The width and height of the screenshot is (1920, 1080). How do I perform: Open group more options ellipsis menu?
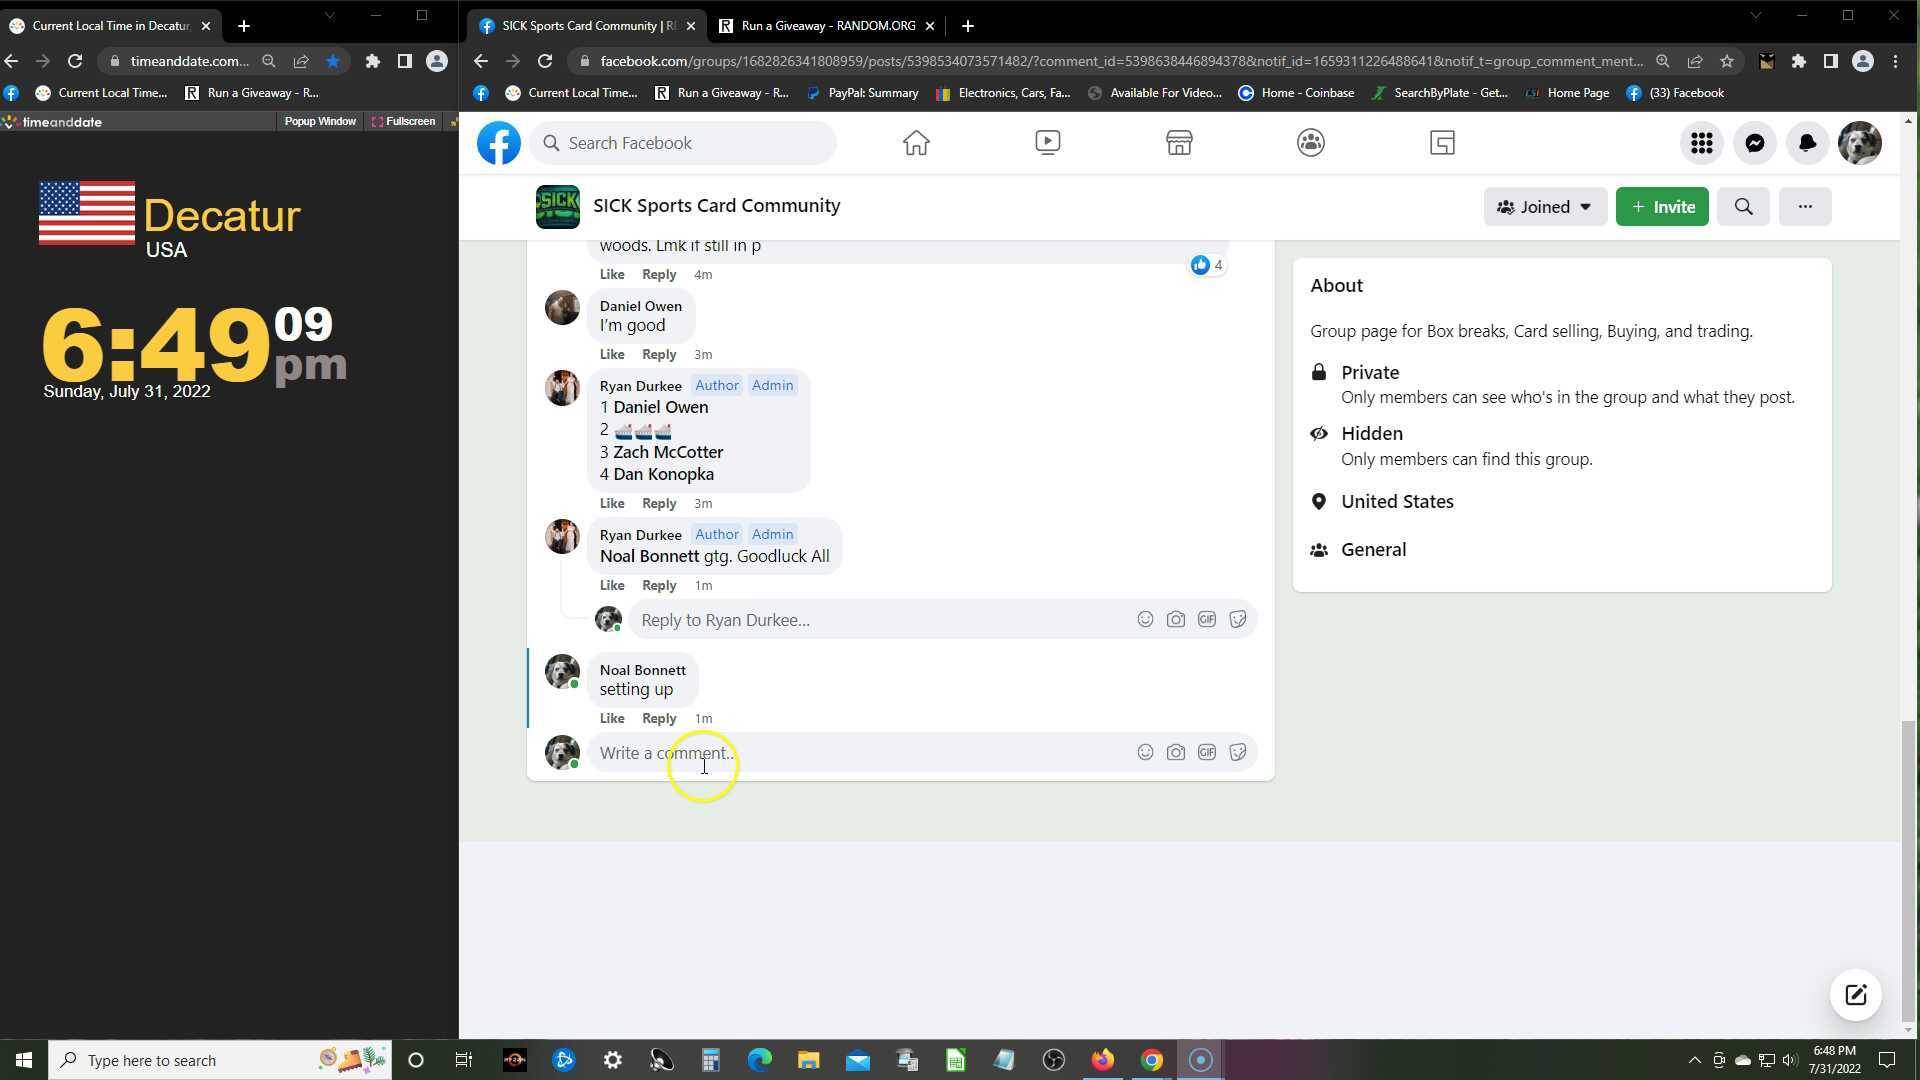[1804, 207]
